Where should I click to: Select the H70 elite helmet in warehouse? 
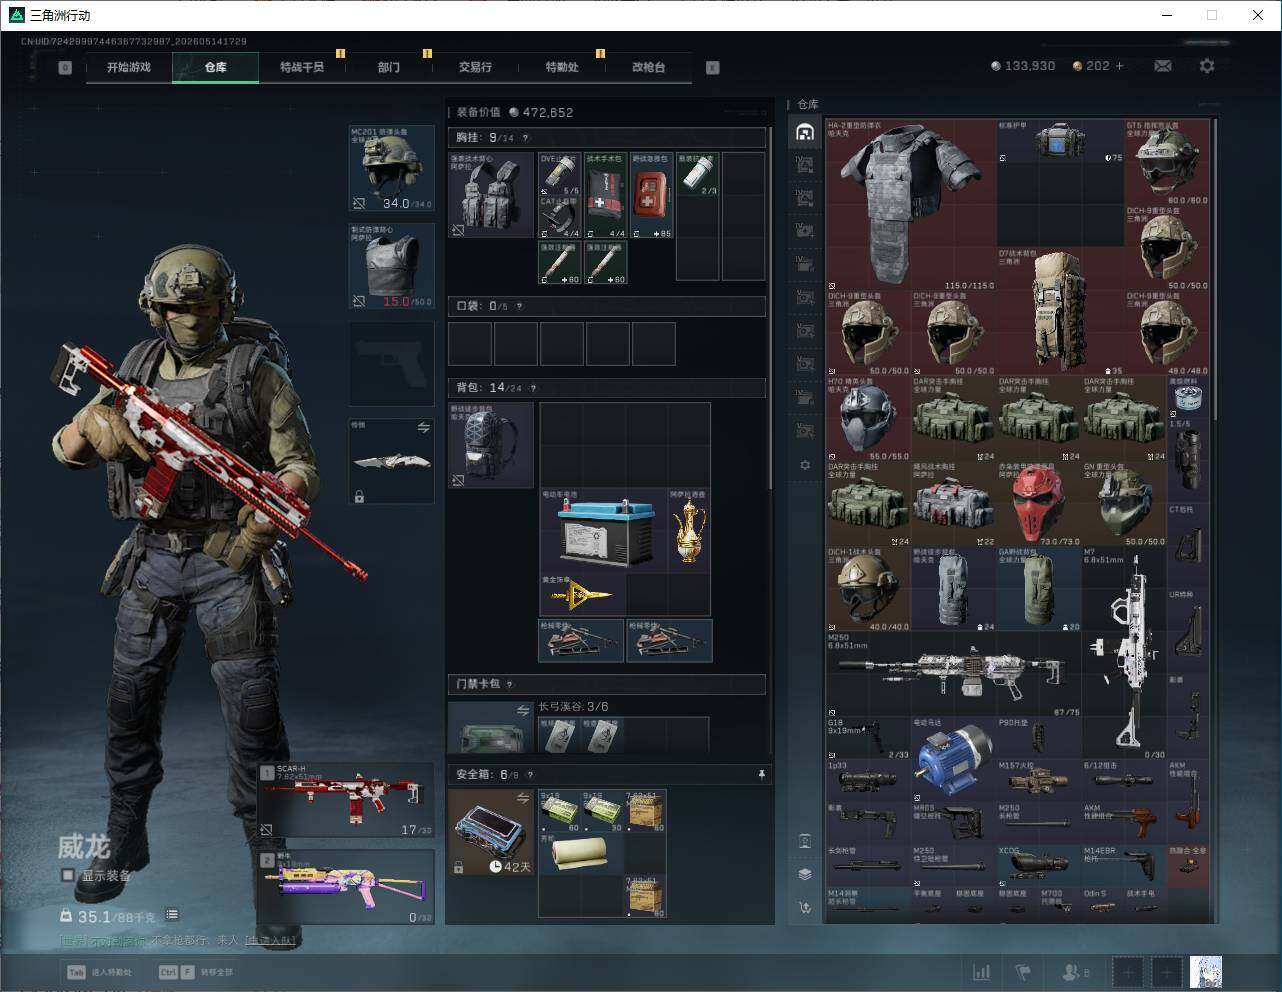pyautogui.click(x=869, y=419)
